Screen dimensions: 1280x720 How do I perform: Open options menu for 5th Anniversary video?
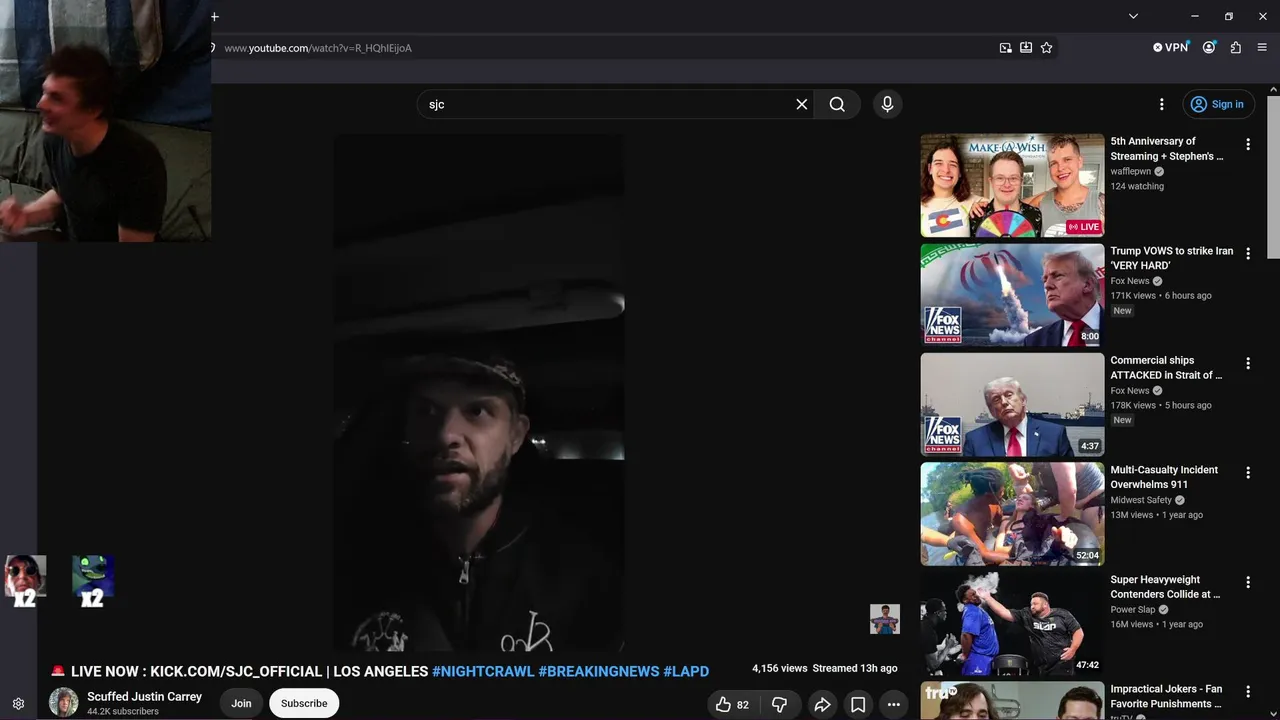click(1247, 145)
